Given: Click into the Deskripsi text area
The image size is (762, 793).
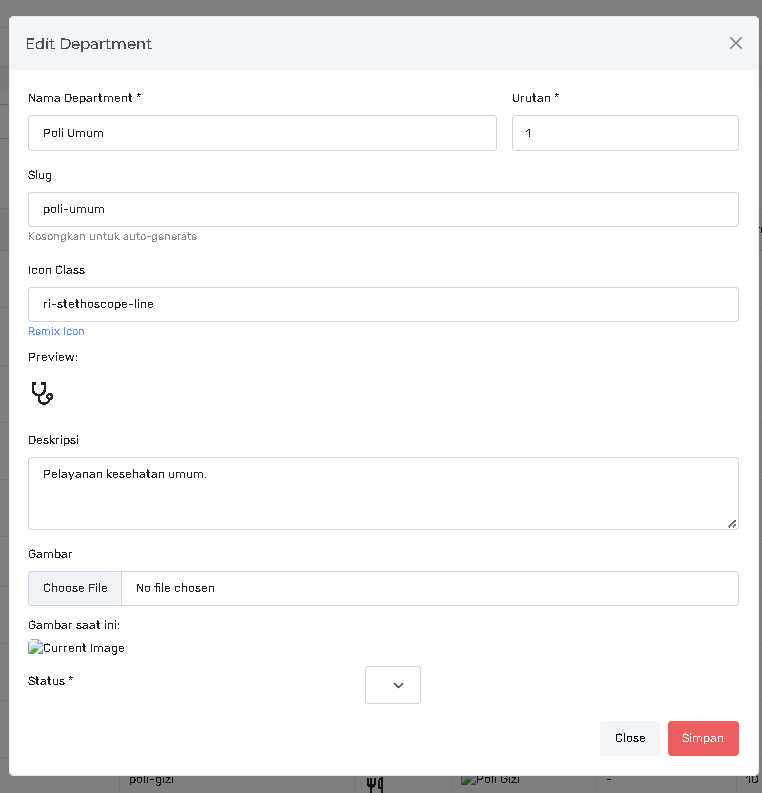Looking at the screenshot, I should (x=383, y=493).
